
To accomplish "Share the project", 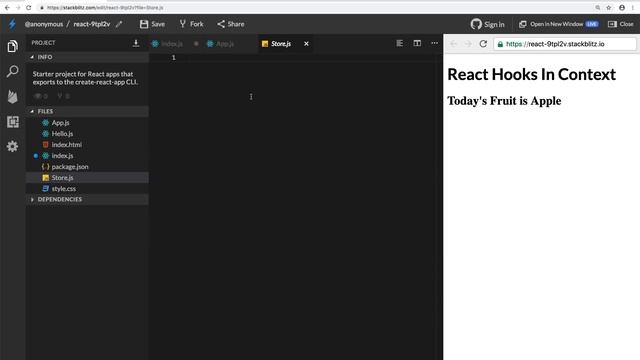I will (x=231, y=24).
